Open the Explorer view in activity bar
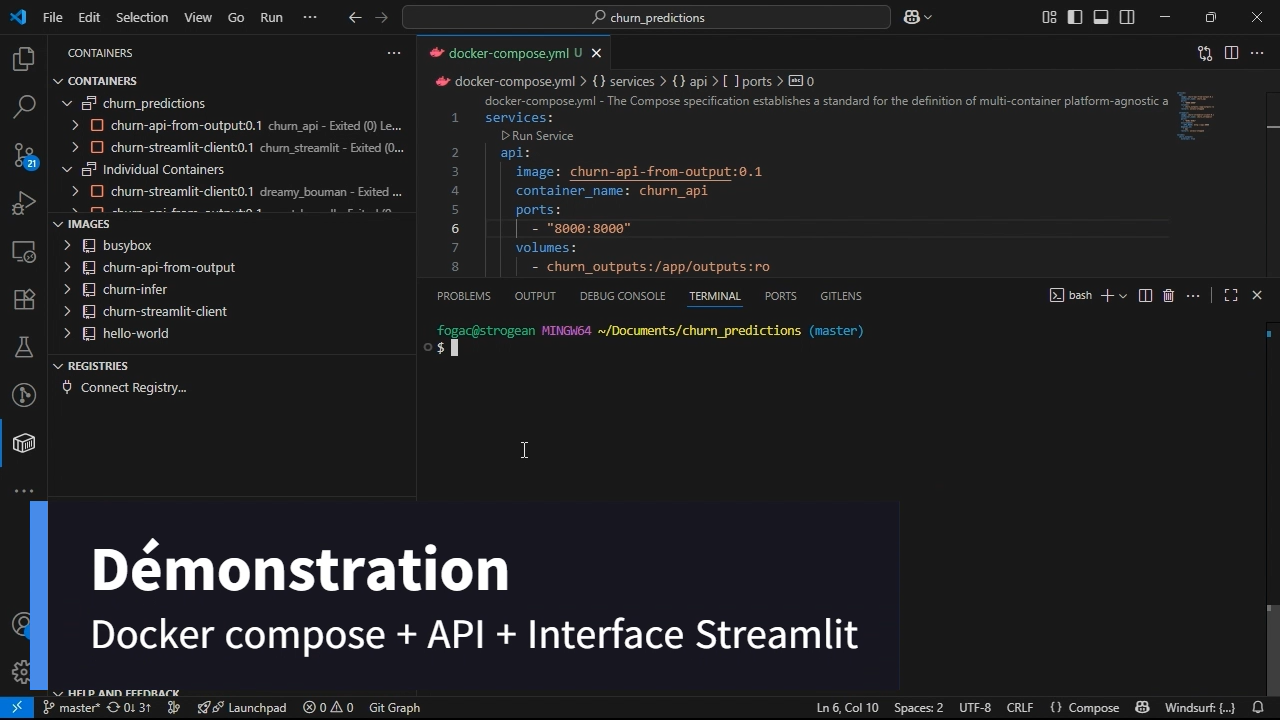 click(24, 60)
